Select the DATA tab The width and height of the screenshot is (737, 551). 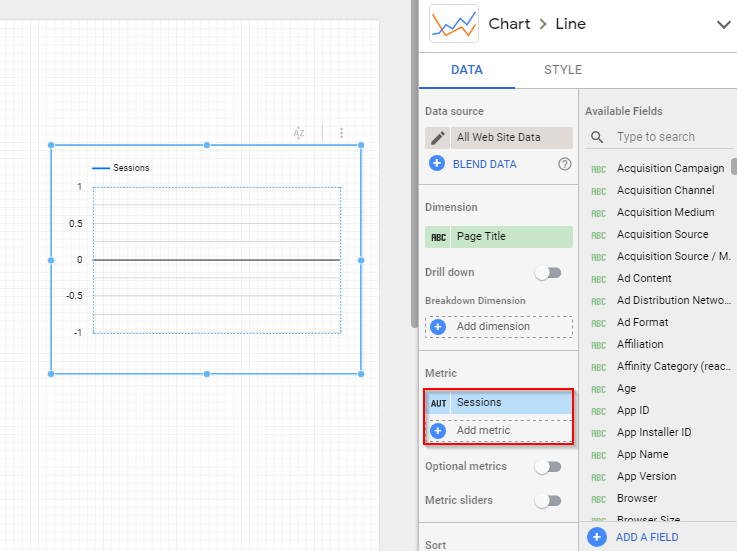467,70
